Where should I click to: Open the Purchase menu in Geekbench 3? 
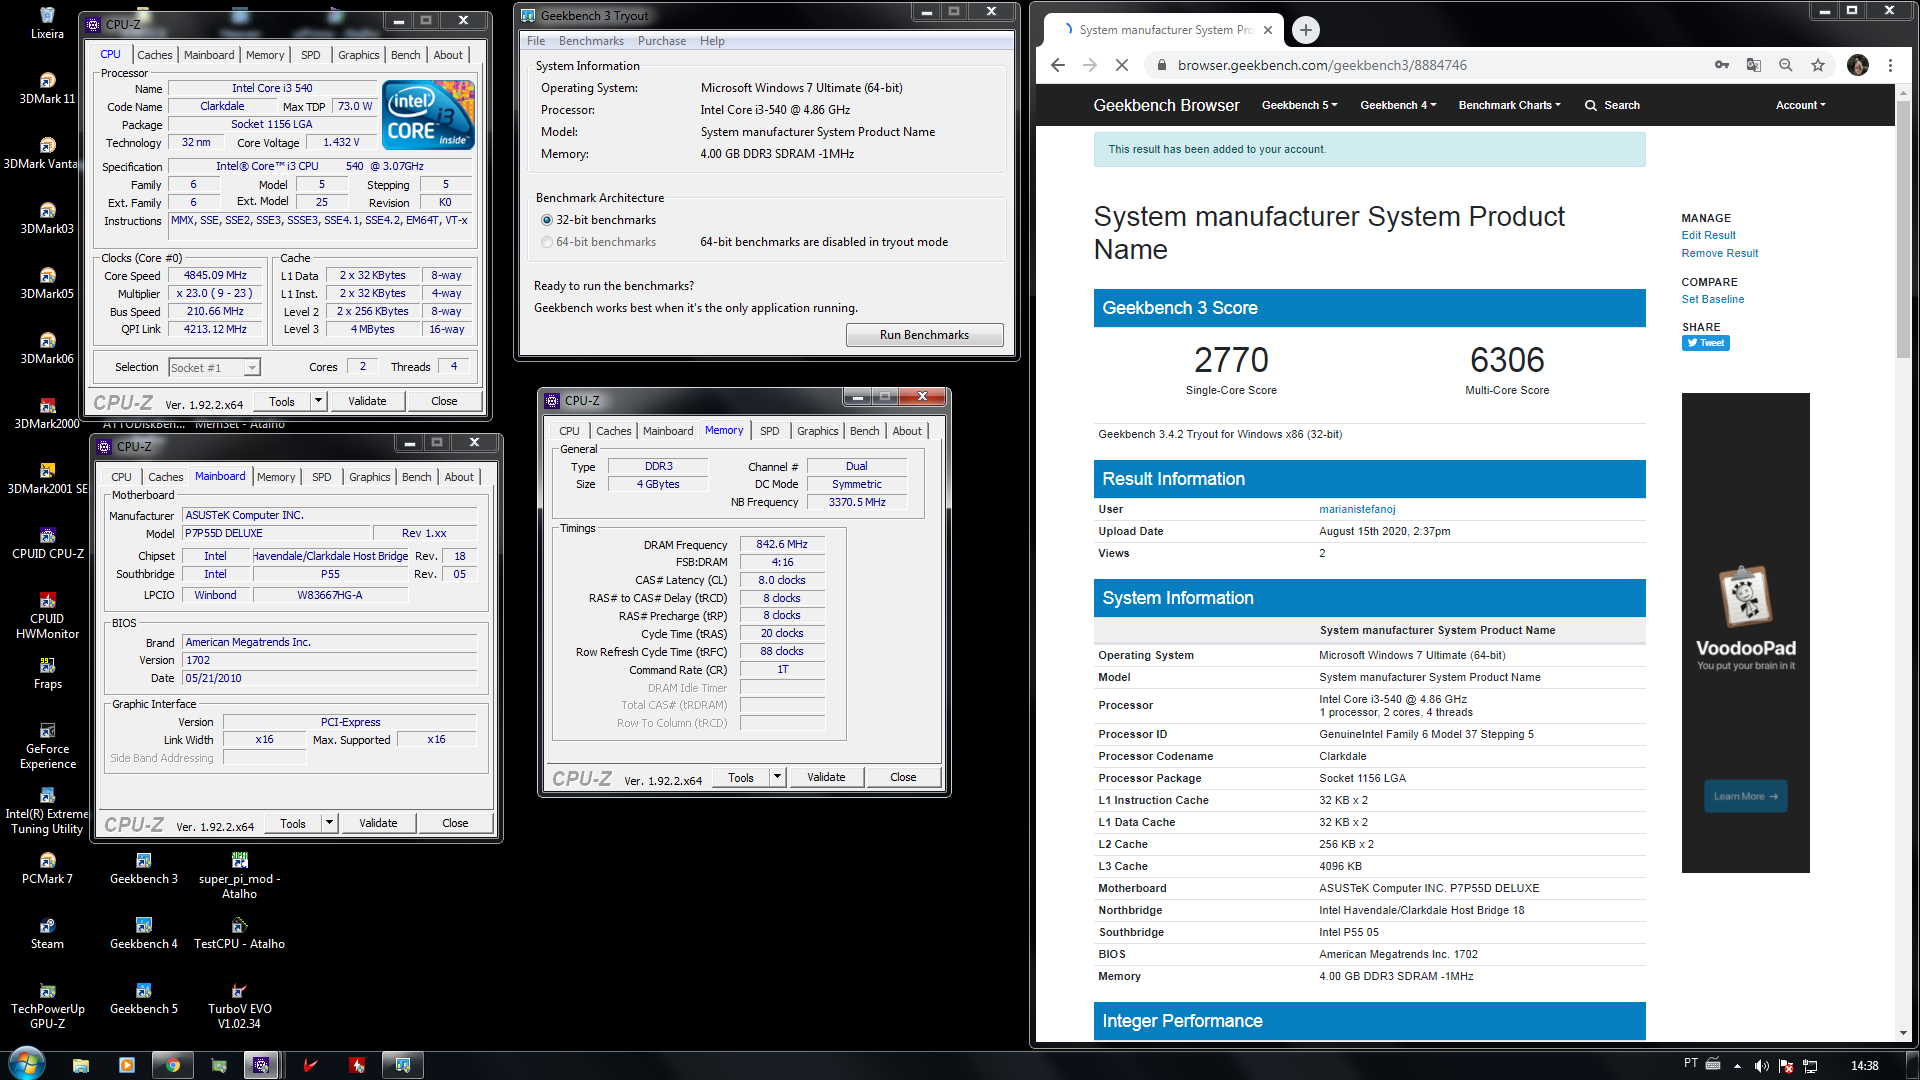coord(662,41)
